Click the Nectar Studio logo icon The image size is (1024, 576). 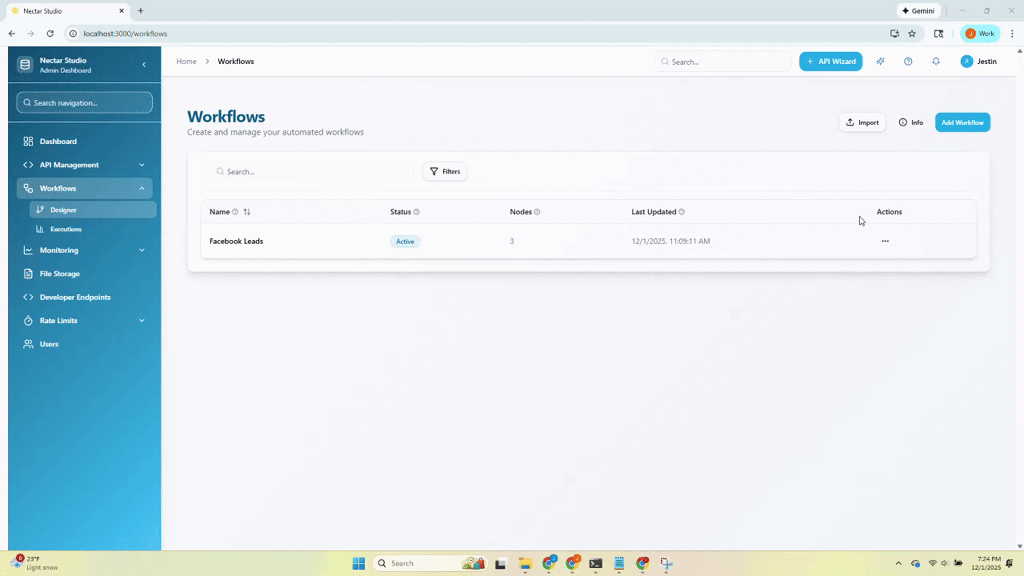pyautogui.click(x=25, y=65)
